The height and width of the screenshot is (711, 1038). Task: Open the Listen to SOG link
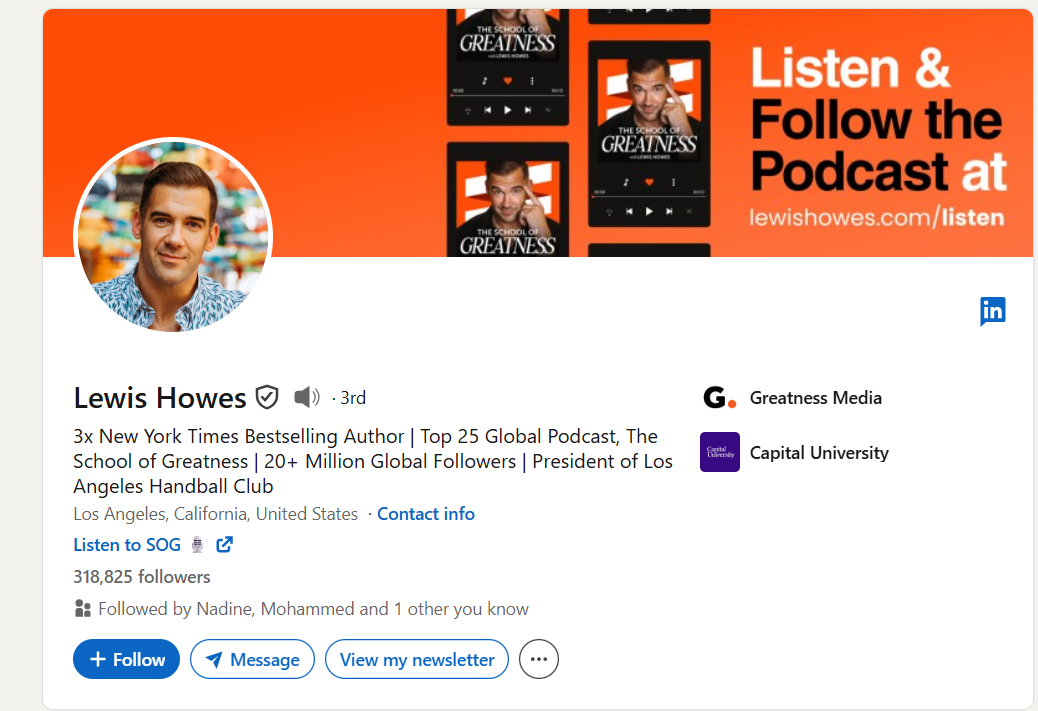pyautogui.click(x=127, y=544)
